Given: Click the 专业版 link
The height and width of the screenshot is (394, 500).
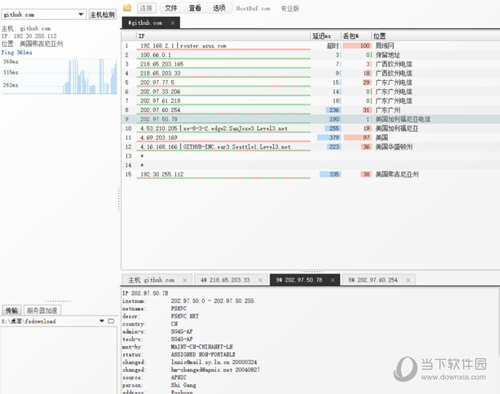Looking at the screenshot, I should pos(290,8).
